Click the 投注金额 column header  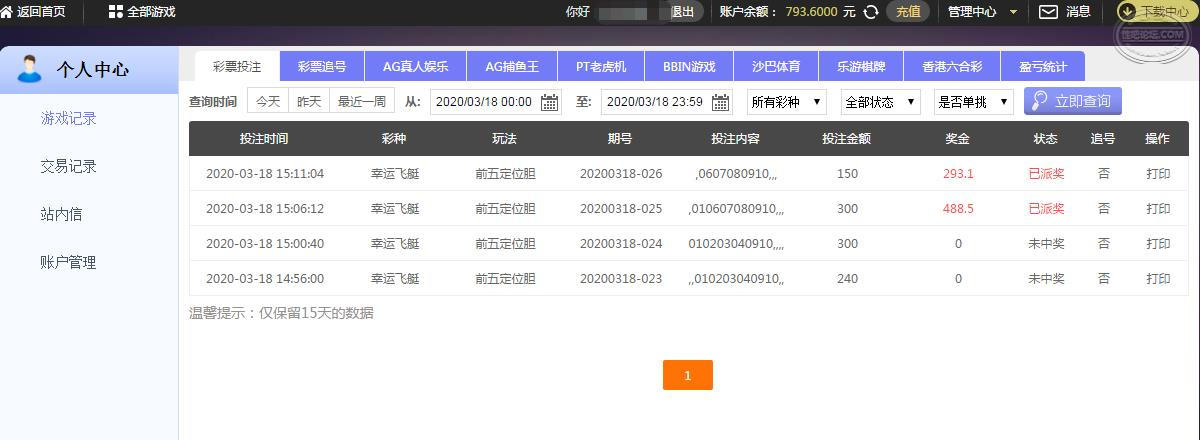coord(847,138)
